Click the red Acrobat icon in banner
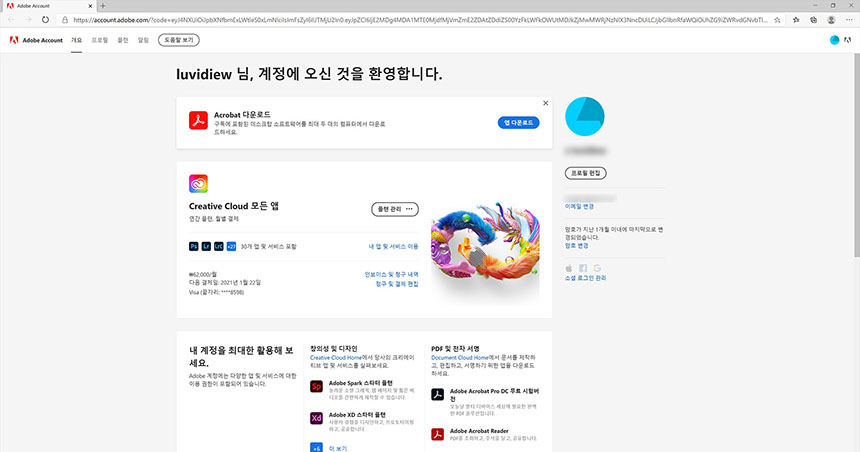Image resolution: width=860 pixels, height=452 pixels. 198,120
